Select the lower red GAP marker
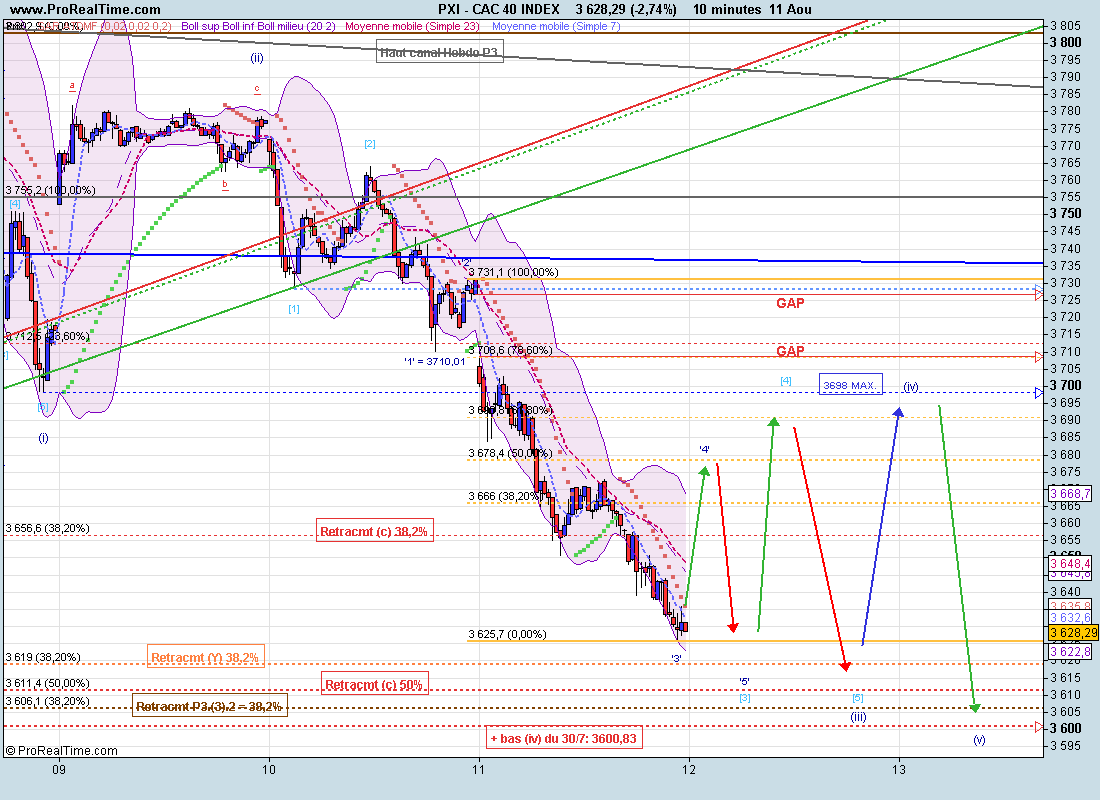 [790, 351]
